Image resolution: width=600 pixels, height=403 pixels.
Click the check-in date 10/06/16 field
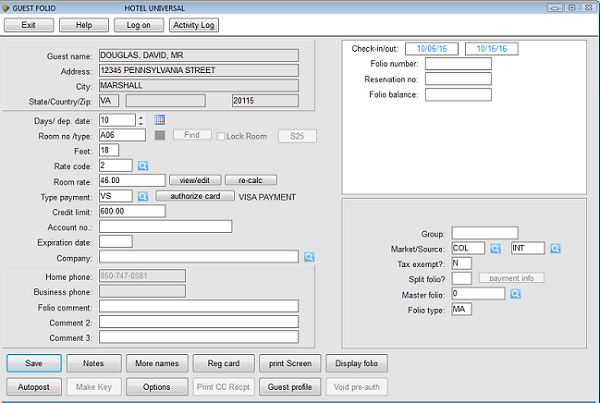coord(432,49)
